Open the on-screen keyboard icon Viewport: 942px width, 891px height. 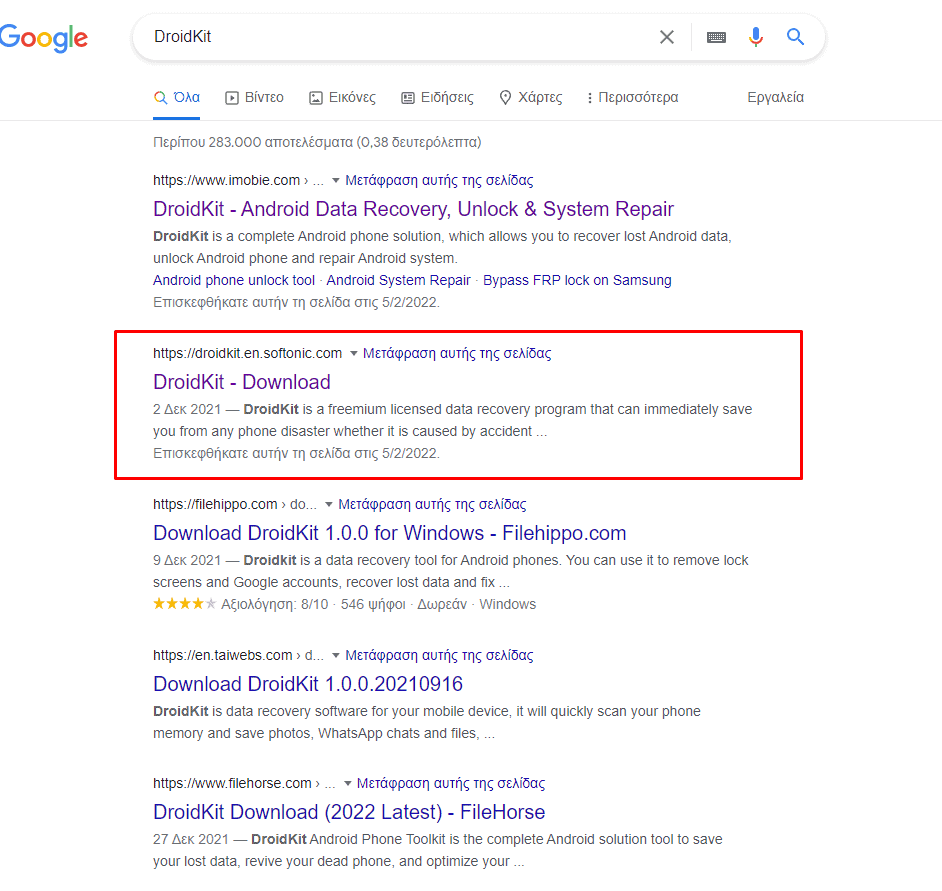(716, 37)
